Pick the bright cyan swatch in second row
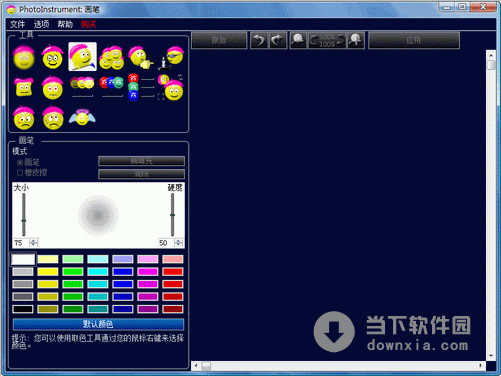 (98, 272)
